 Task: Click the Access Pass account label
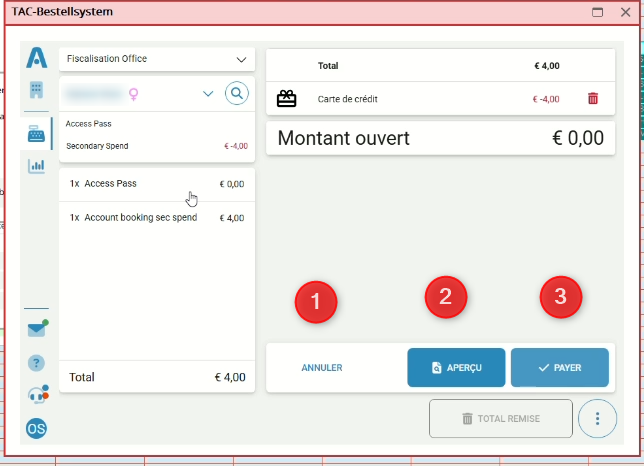click(x=88, y=124)
